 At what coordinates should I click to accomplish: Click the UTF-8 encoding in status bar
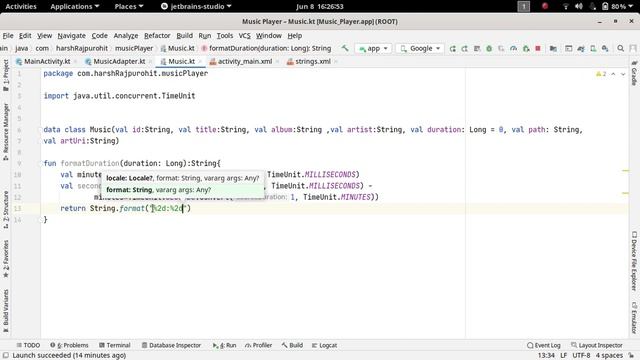coord(581,356)
